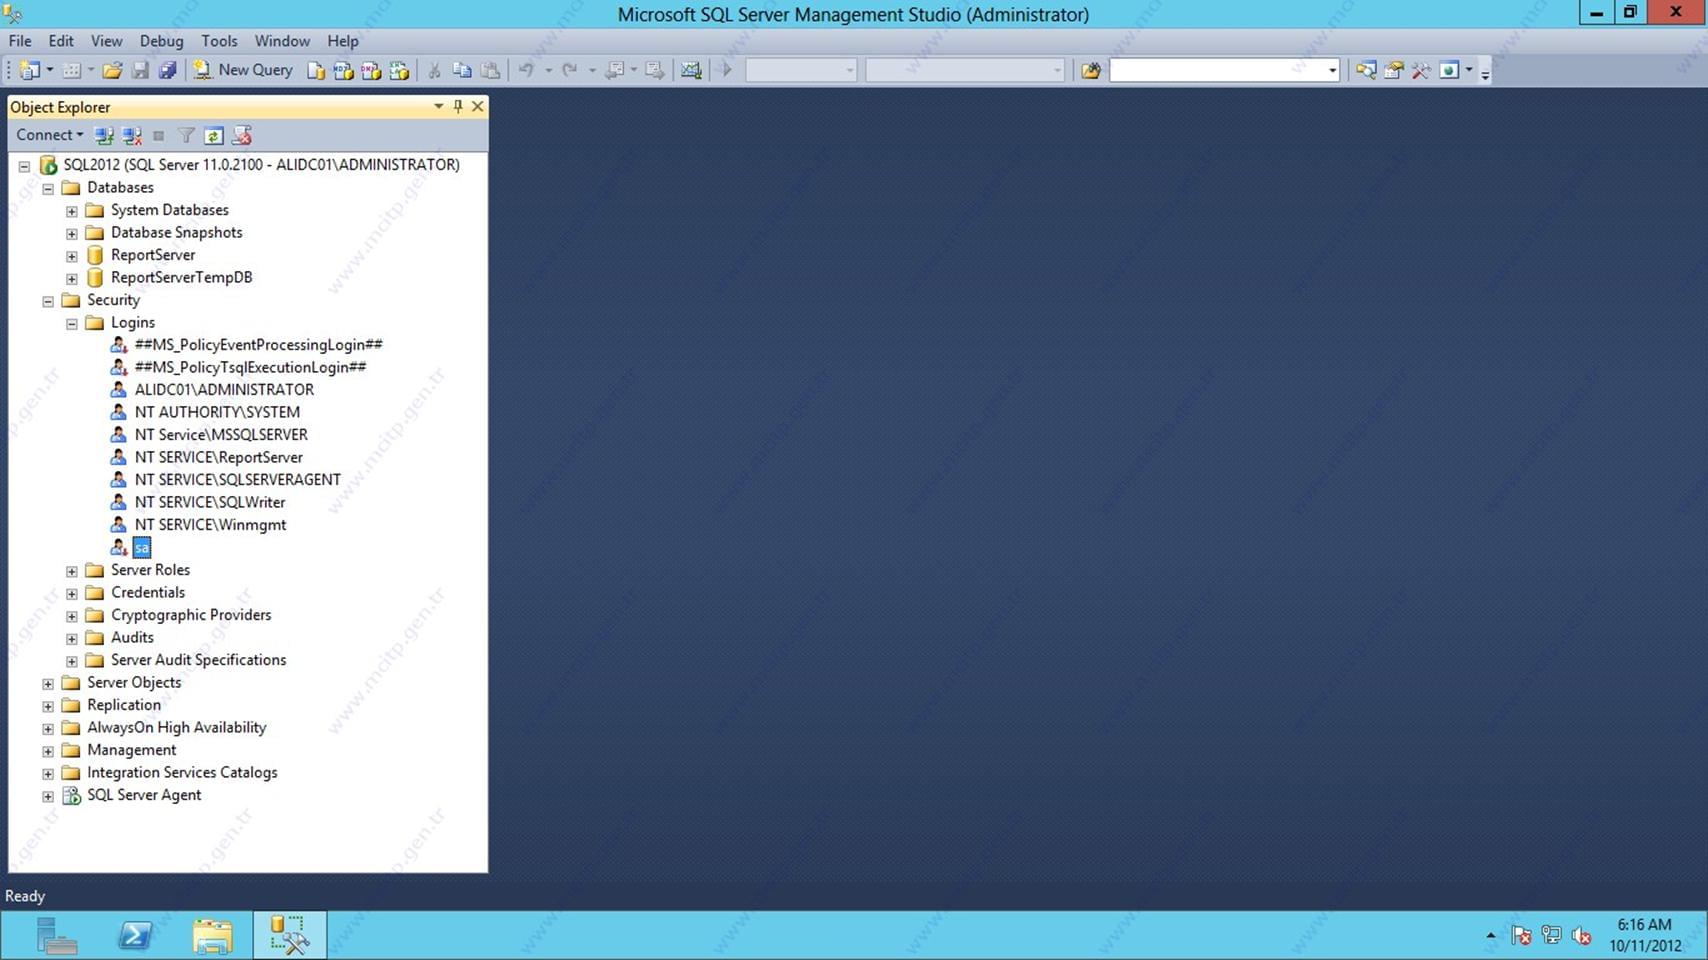Screen dimensions: 1708x960
Task: Select the sa login
Action: click(141, 547)
